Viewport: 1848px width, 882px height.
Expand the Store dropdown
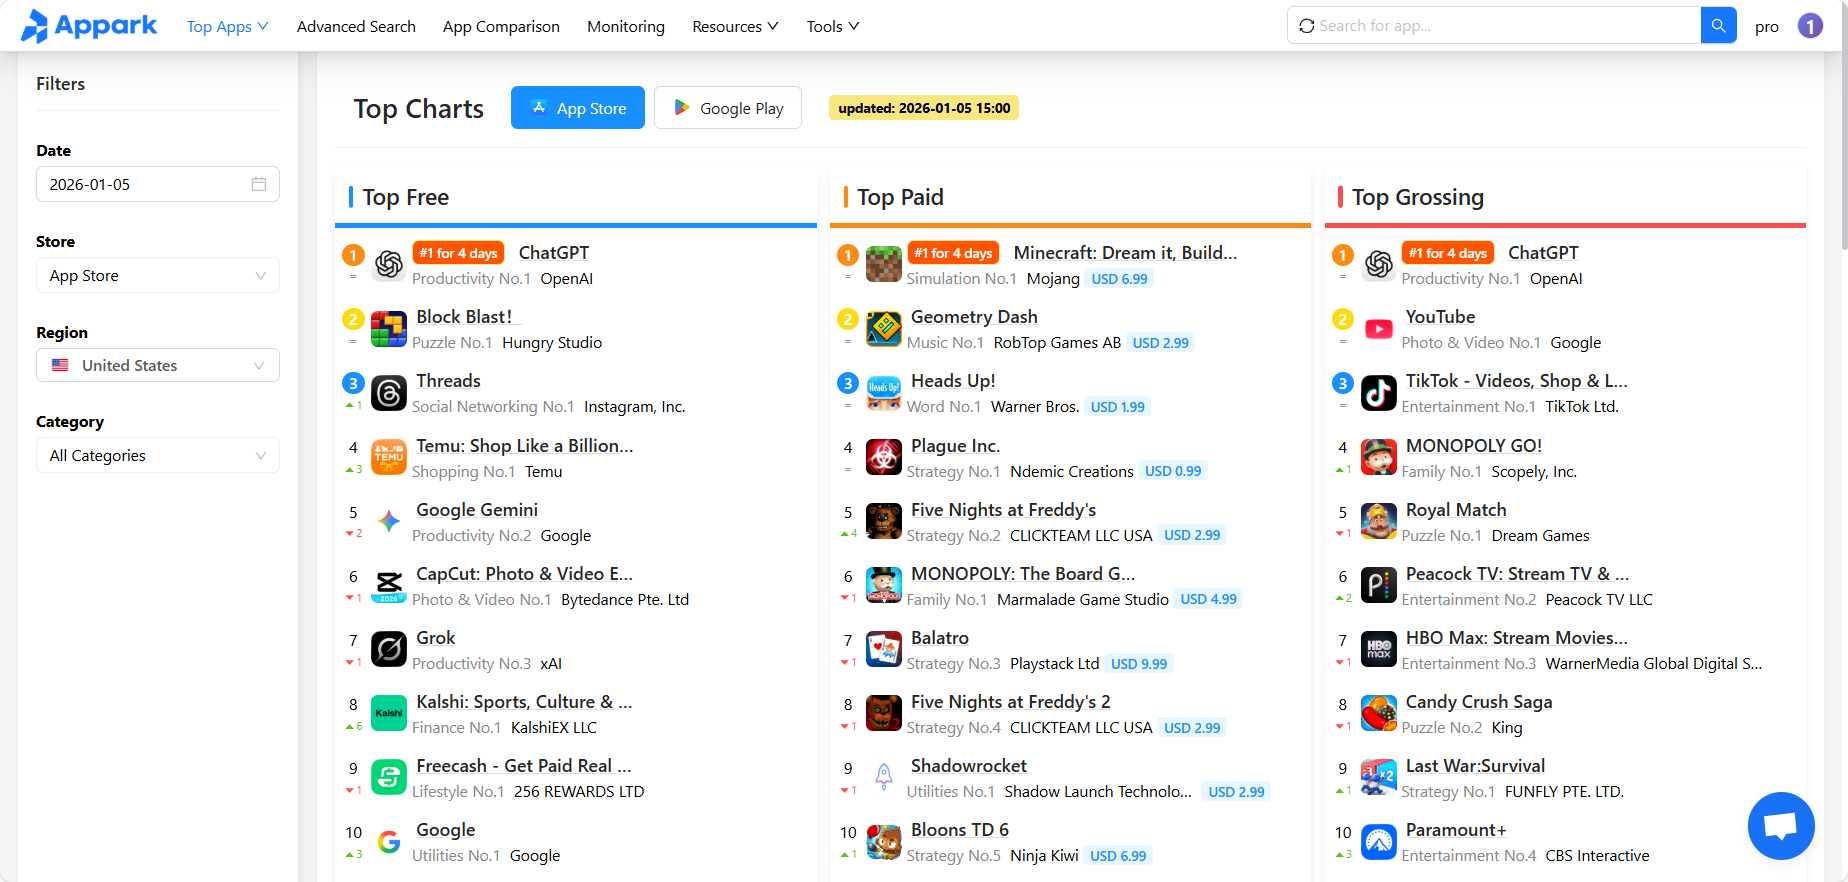(x=158, y=276)
